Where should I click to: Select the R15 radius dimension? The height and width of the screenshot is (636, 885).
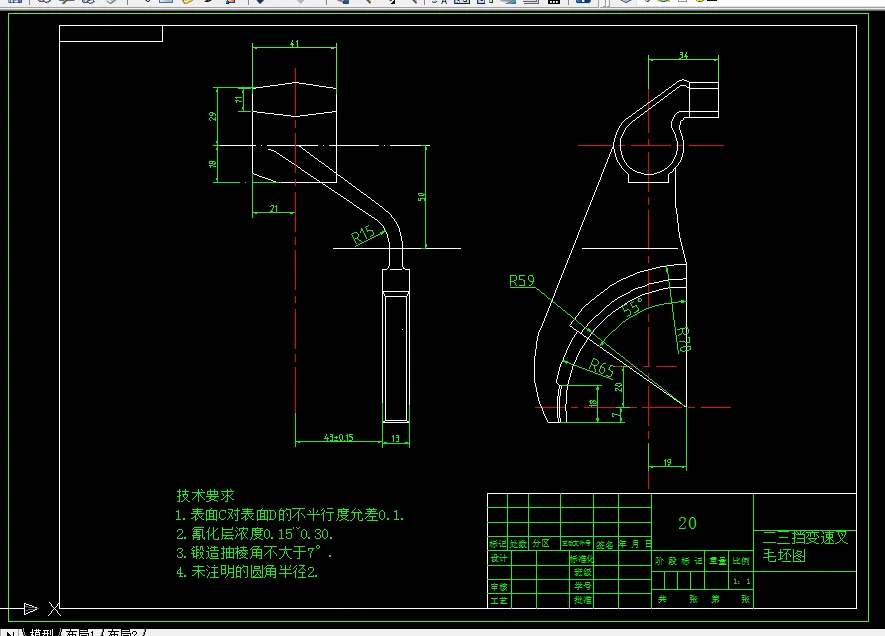[363, 234]
